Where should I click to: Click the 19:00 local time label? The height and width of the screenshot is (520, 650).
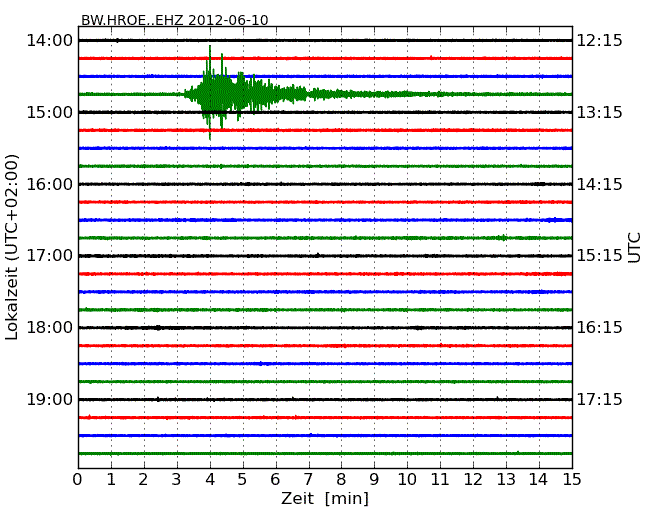pos(49,399)
